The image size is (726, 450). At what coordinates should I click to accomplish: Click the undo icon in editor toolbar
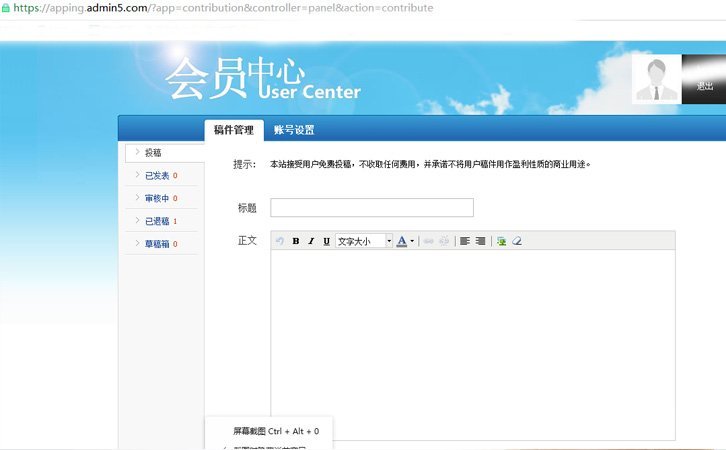(x=280, y=241)
